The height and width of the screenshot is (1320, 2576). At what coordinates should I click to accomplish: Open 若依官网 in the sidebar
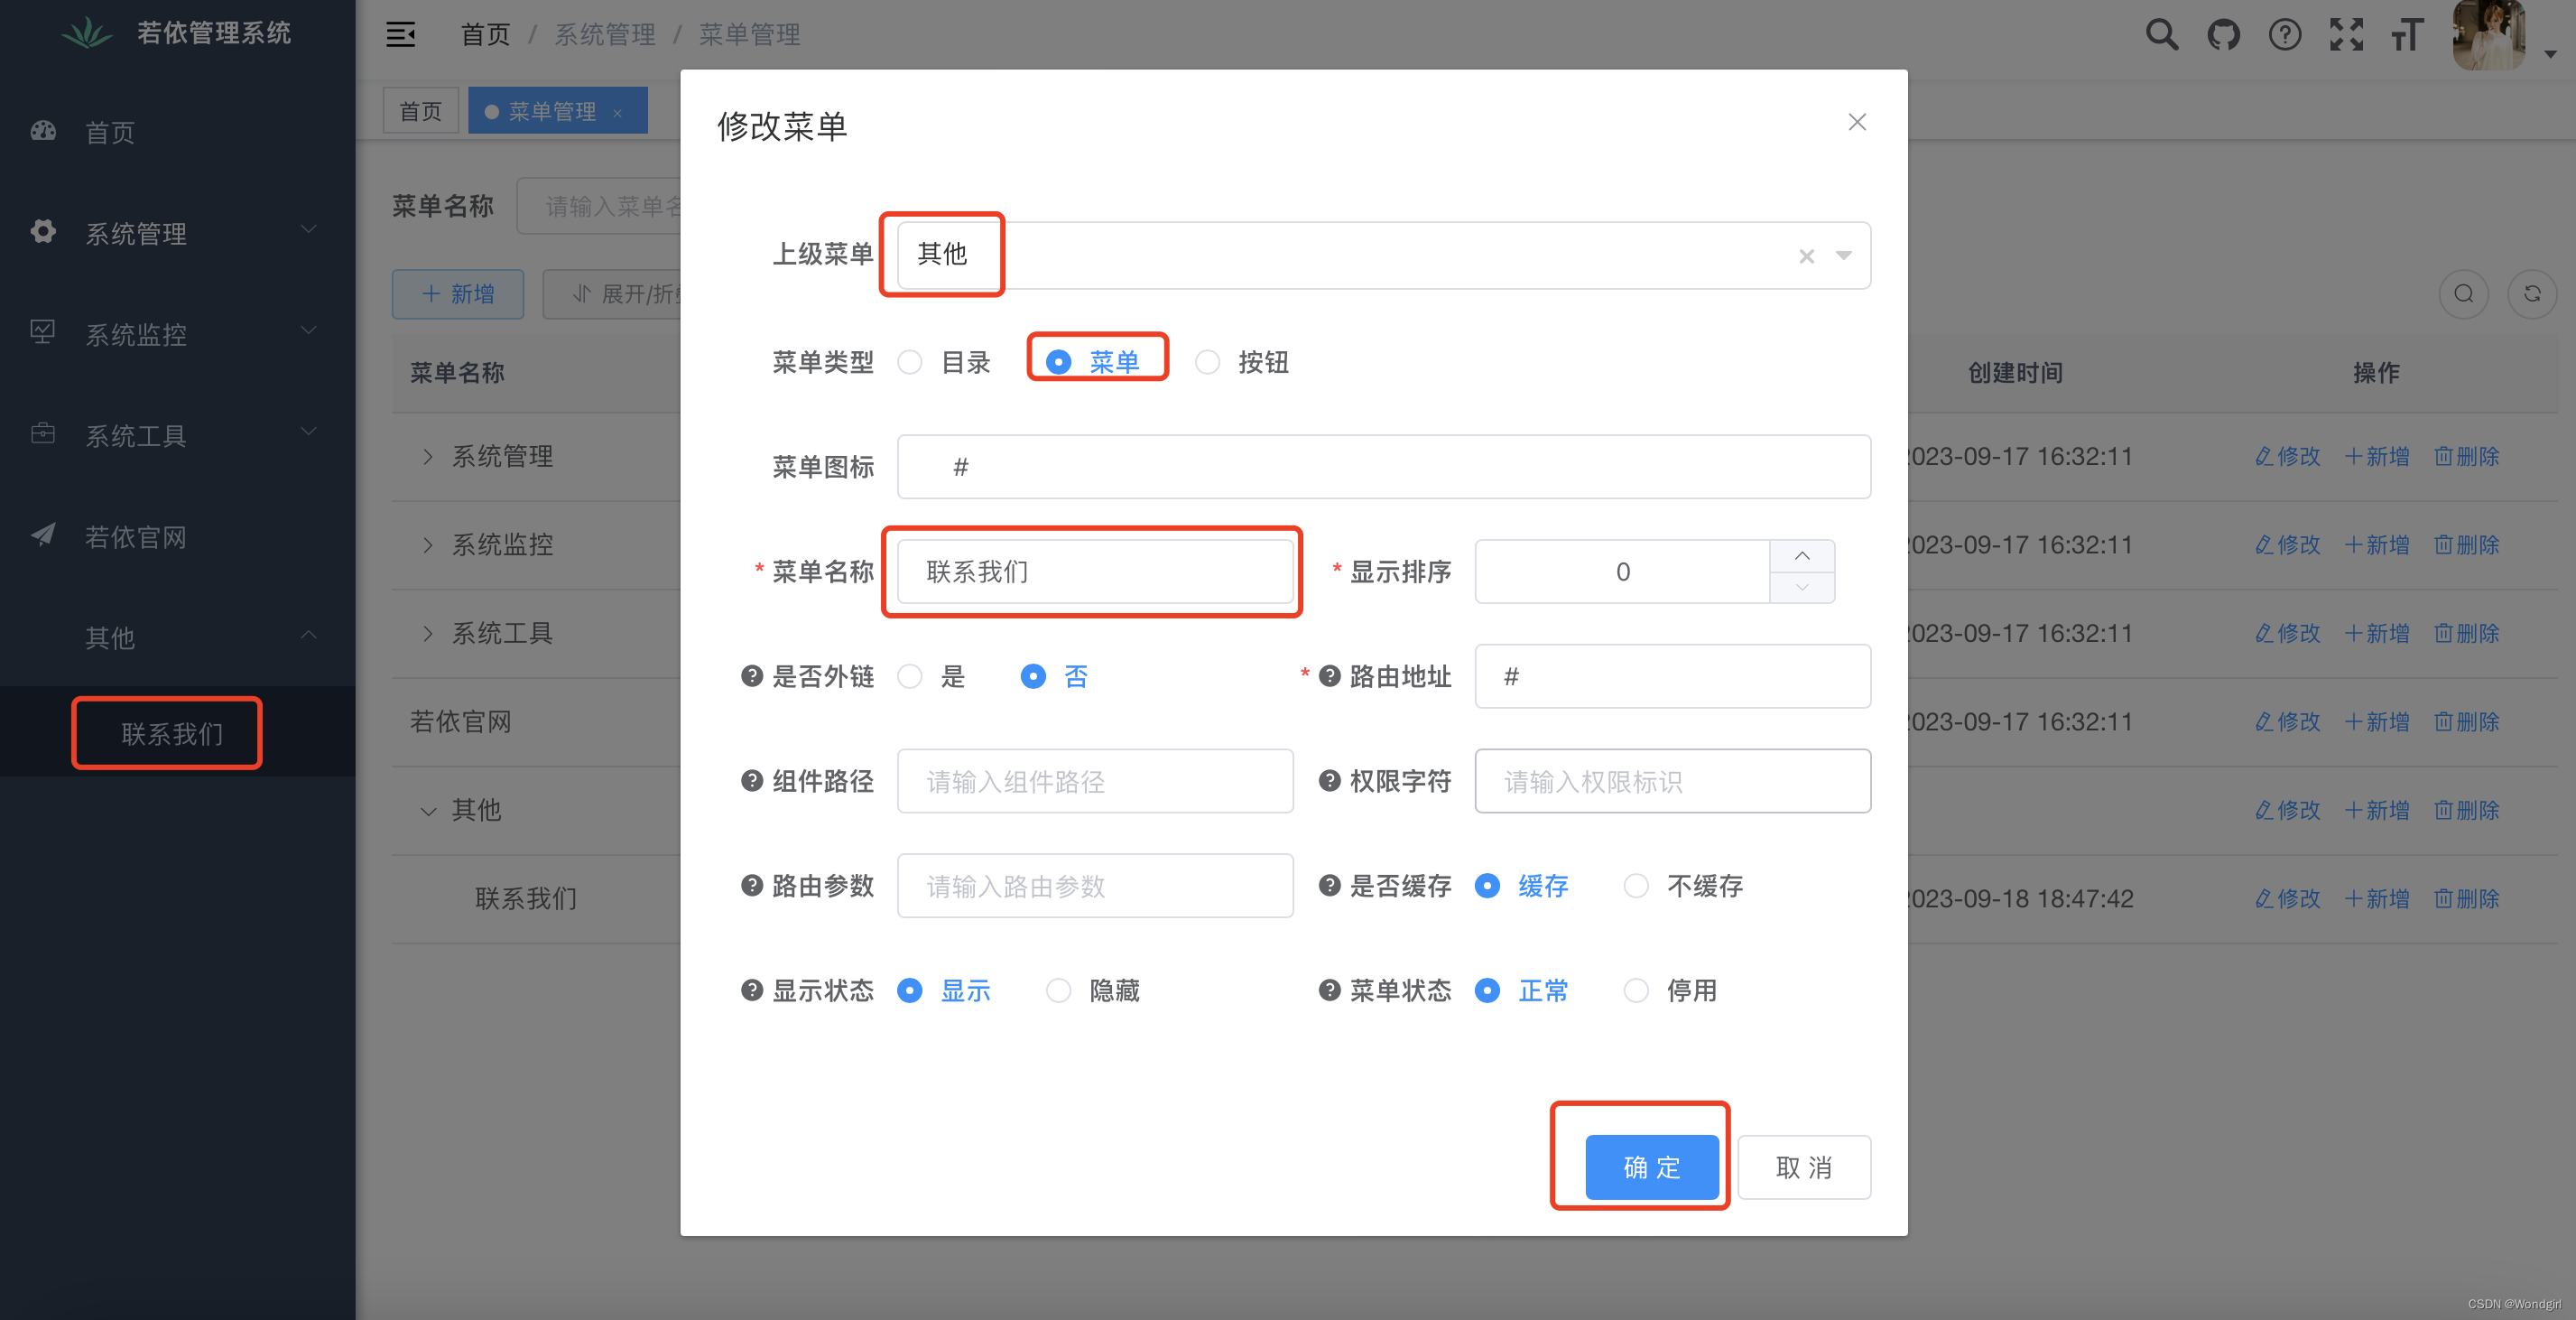[177, 536]
